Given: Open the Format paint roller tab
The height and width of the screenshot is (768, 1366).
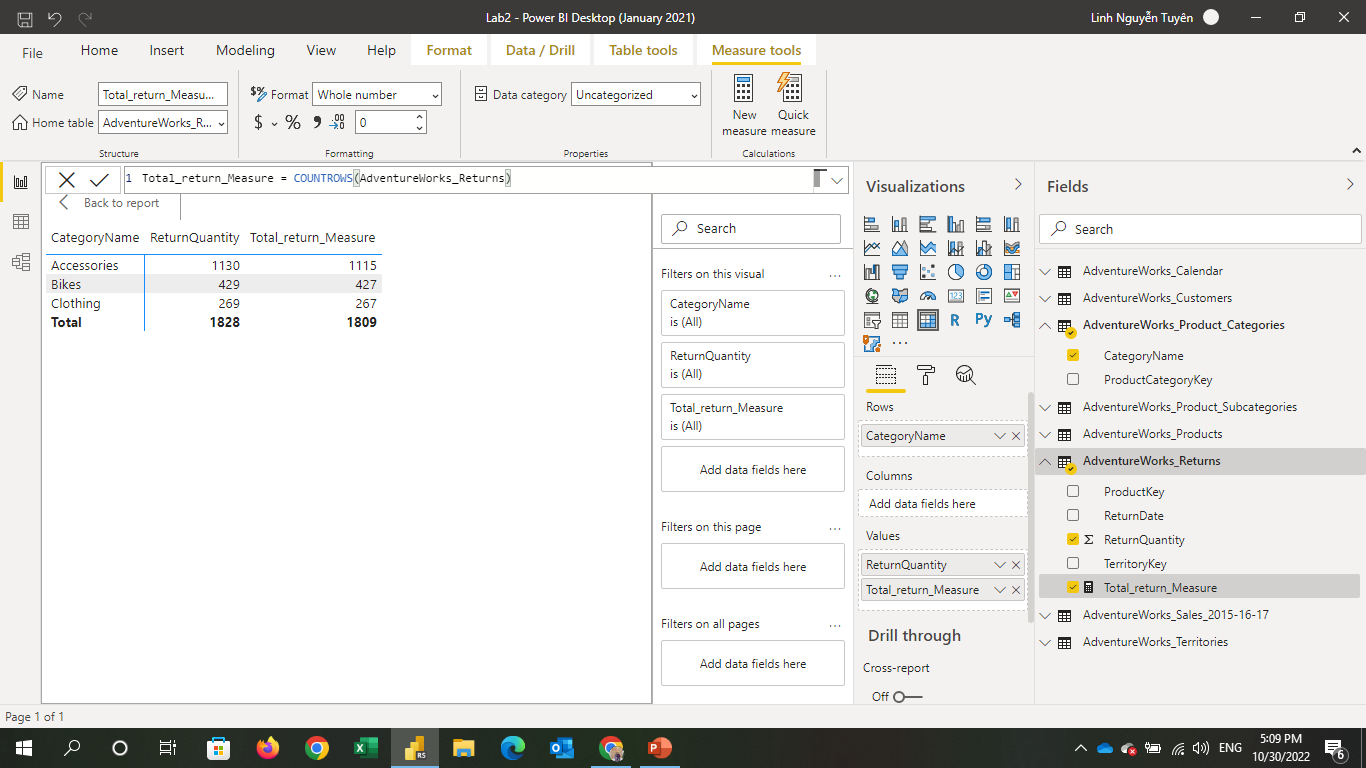Looking at the screenshot, I should pos(926,375).
